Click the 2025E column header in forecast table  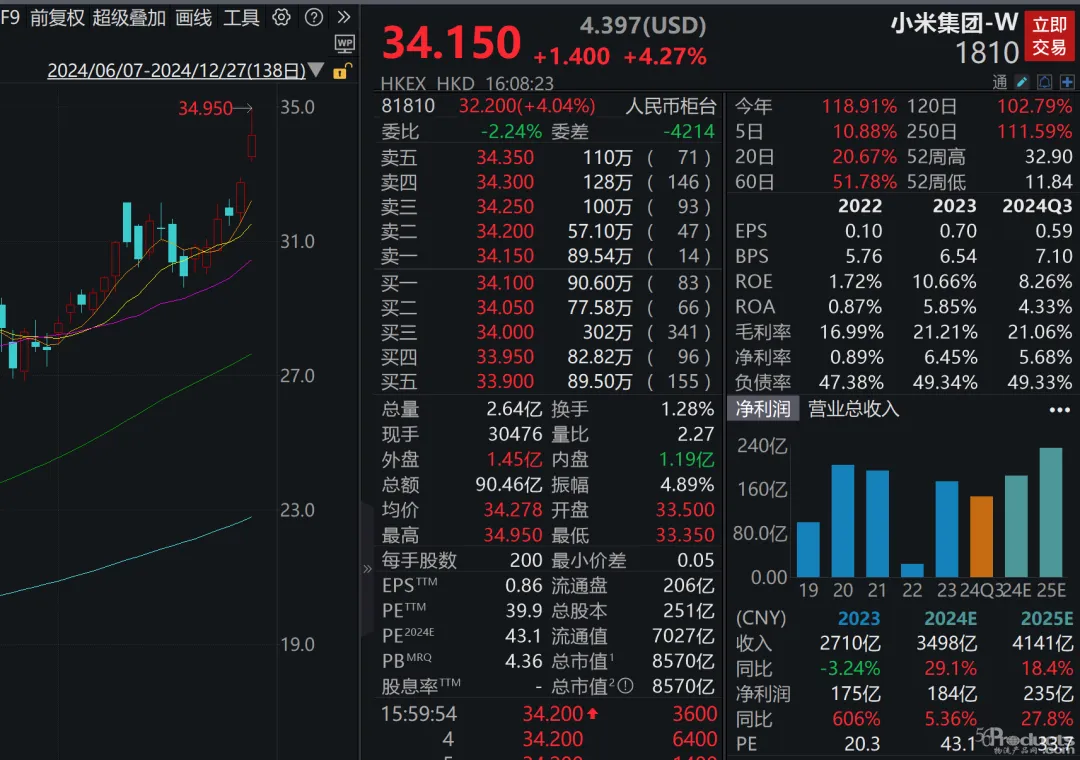pyautogui.click(x=1047, y=618)
